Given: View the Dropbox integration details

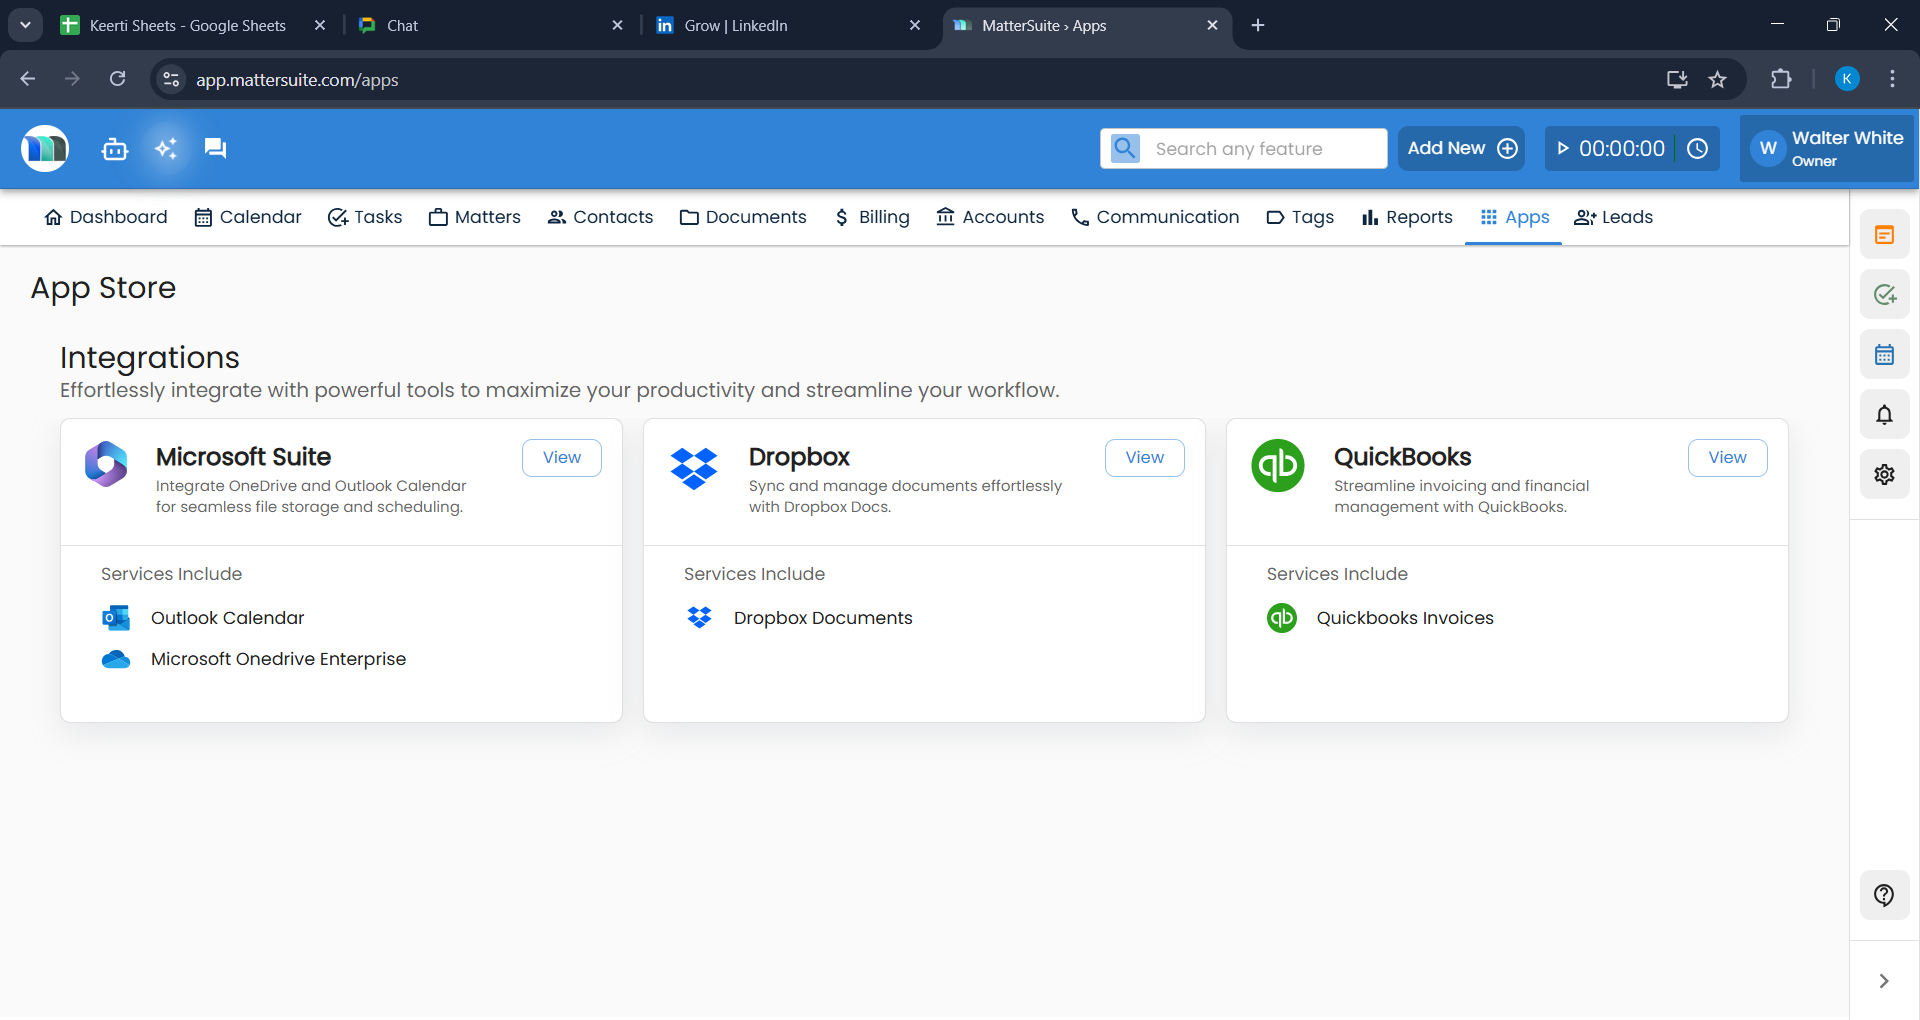Looking at the screenshot, I should pyautogui.click(x=1144, y=457).
